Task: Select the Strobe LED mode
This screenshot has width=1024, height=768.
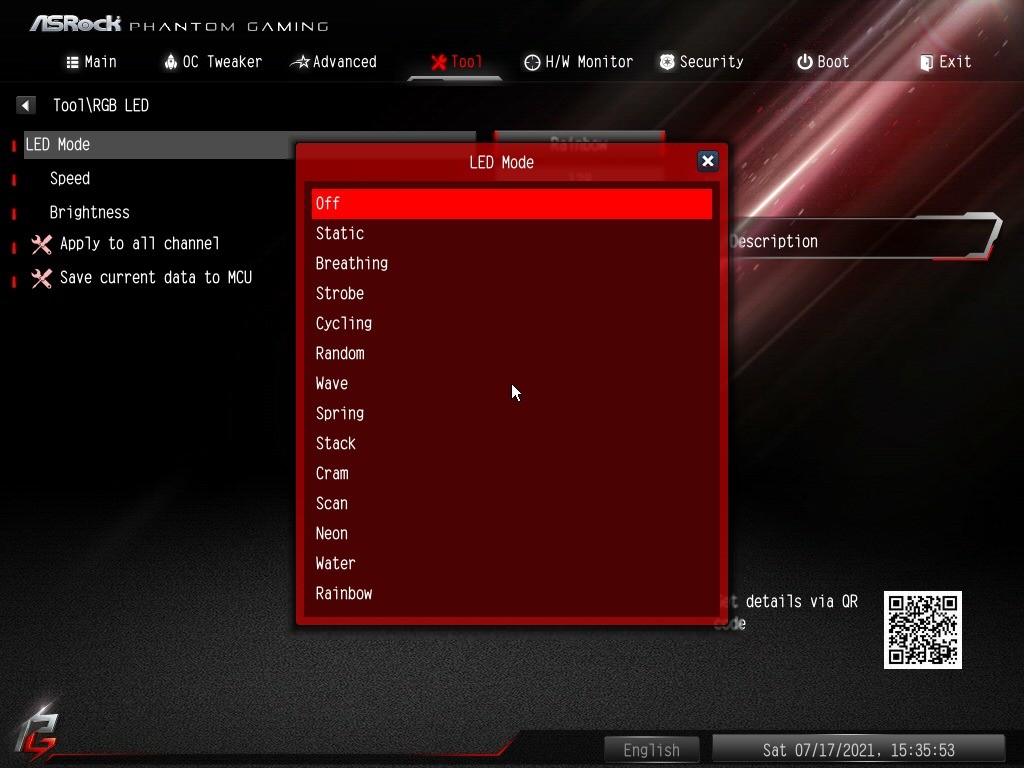Action: point(511,294)
